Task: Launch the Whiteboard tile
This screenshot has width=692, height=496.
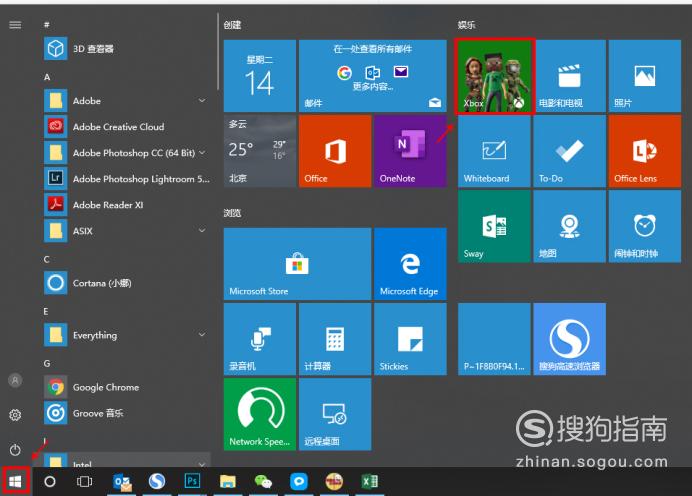Action: coord(494,151)
